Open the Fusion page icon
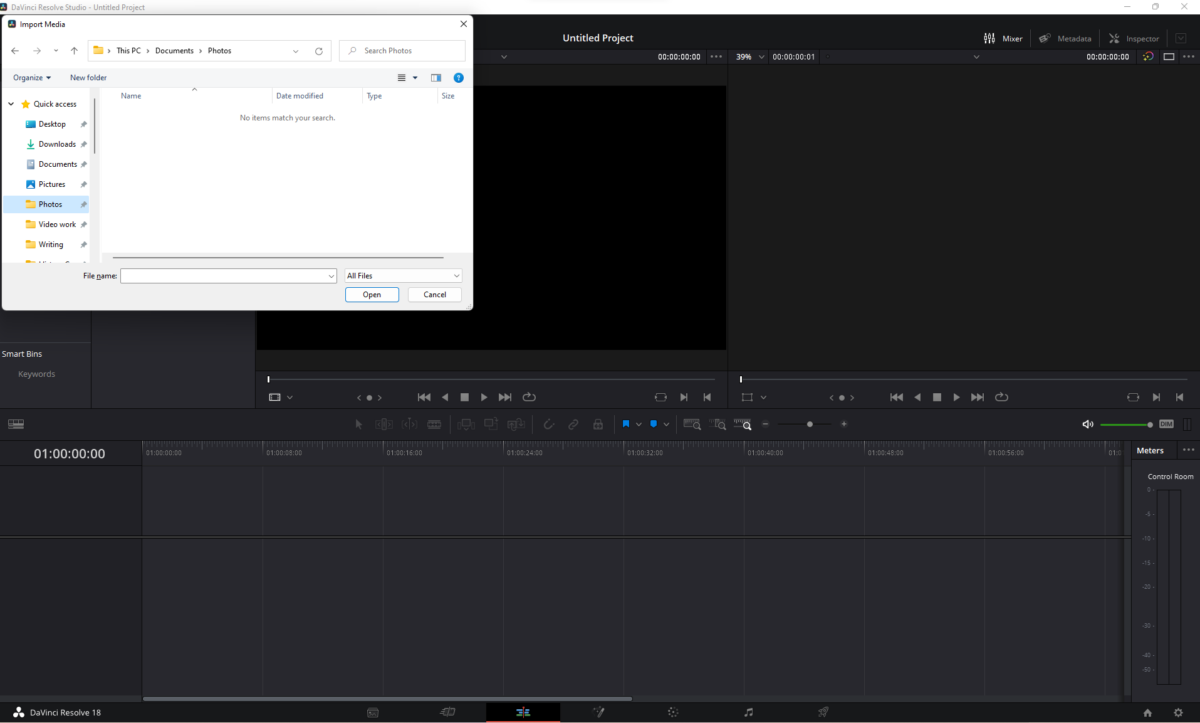Screen dimensions: 1200x723 pyautogui.click(x=598, y=712)
